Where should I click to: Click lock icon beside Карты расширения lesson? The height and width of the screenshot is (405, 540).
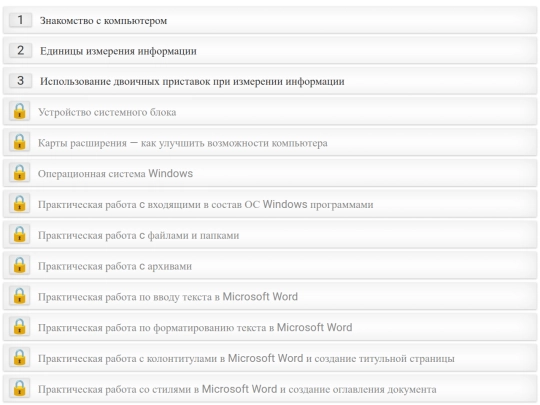point(20,142)
